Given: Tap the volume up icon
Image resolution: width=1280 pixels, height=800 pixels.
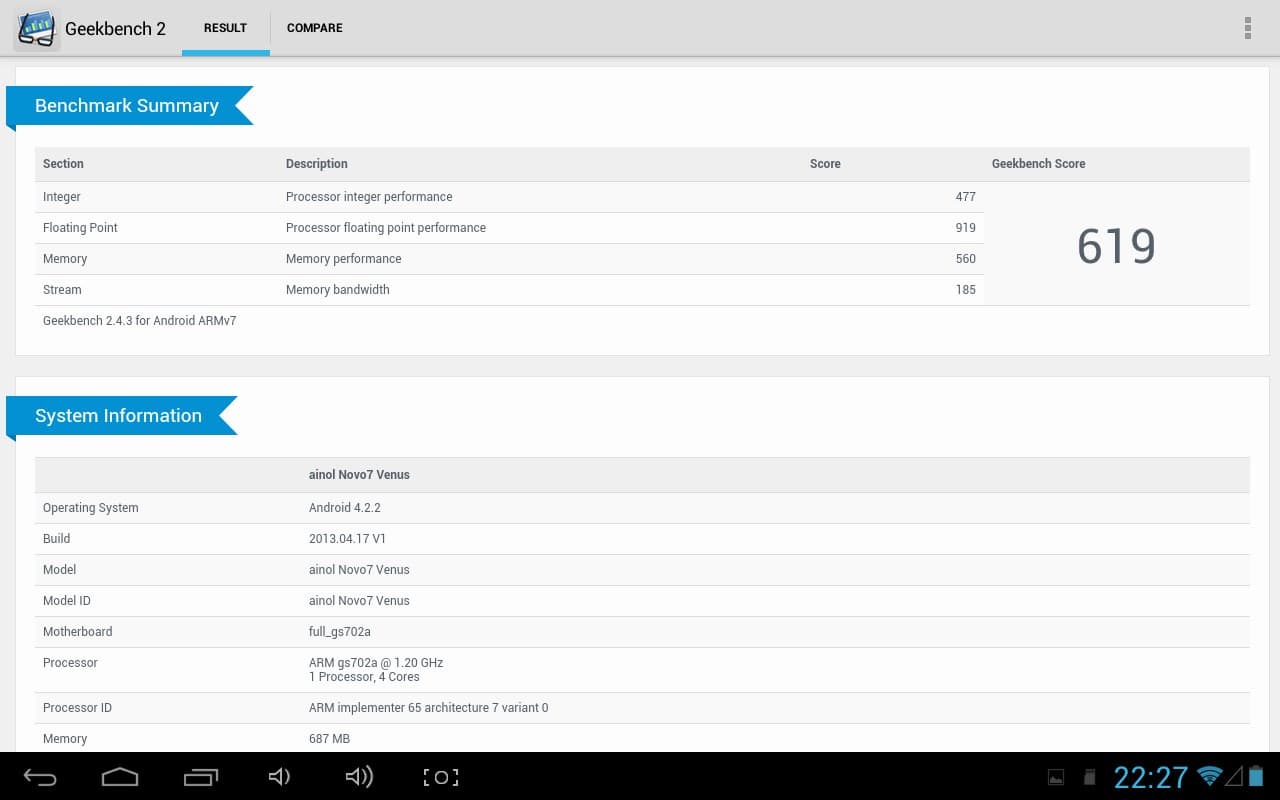Looking at the screenshot, I should click(x=359, y=777).
